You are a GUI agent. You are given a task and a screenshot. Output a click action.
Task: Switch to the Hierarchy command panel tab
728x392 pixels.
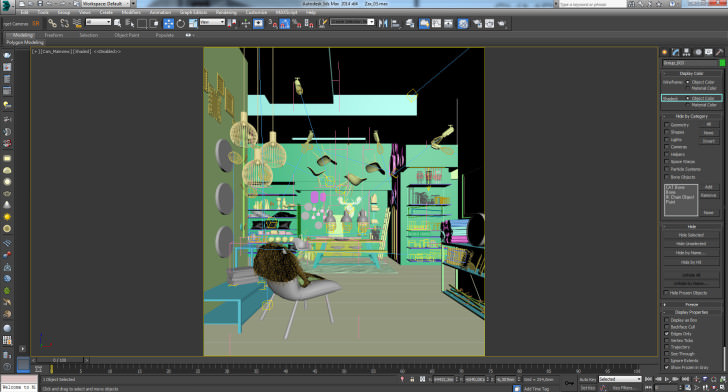tap(687, 52)
